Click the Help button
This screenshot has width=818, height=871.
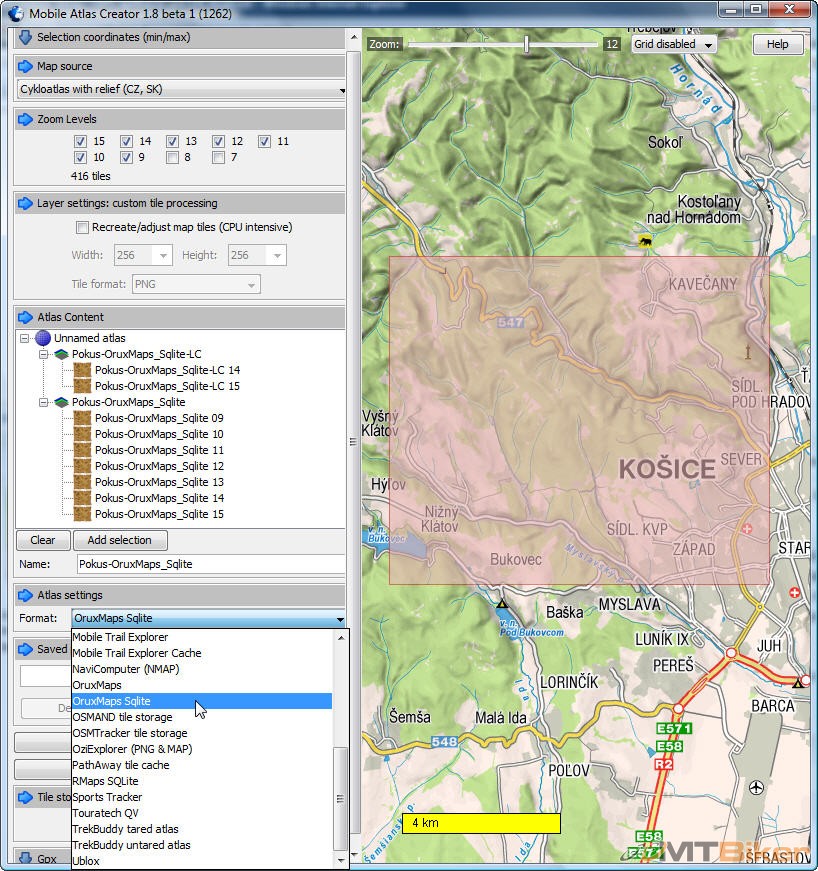click(x=777, y=45)
